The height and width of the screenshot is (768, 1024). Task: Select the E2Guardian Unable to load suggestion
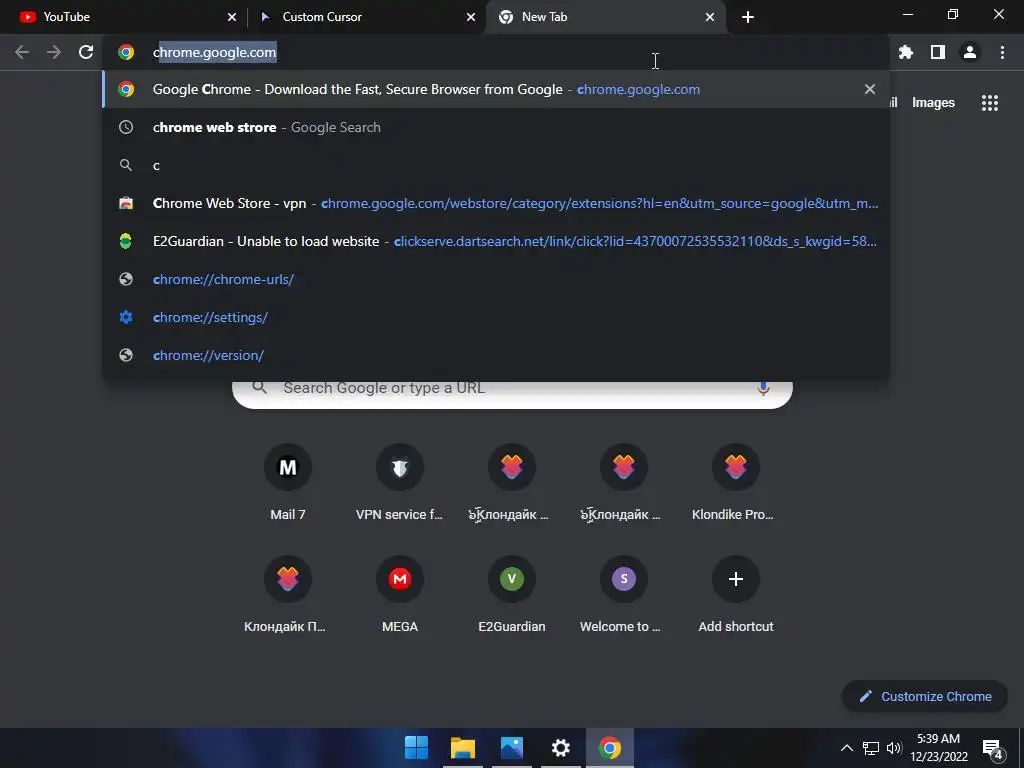click(x=496, y=241)
